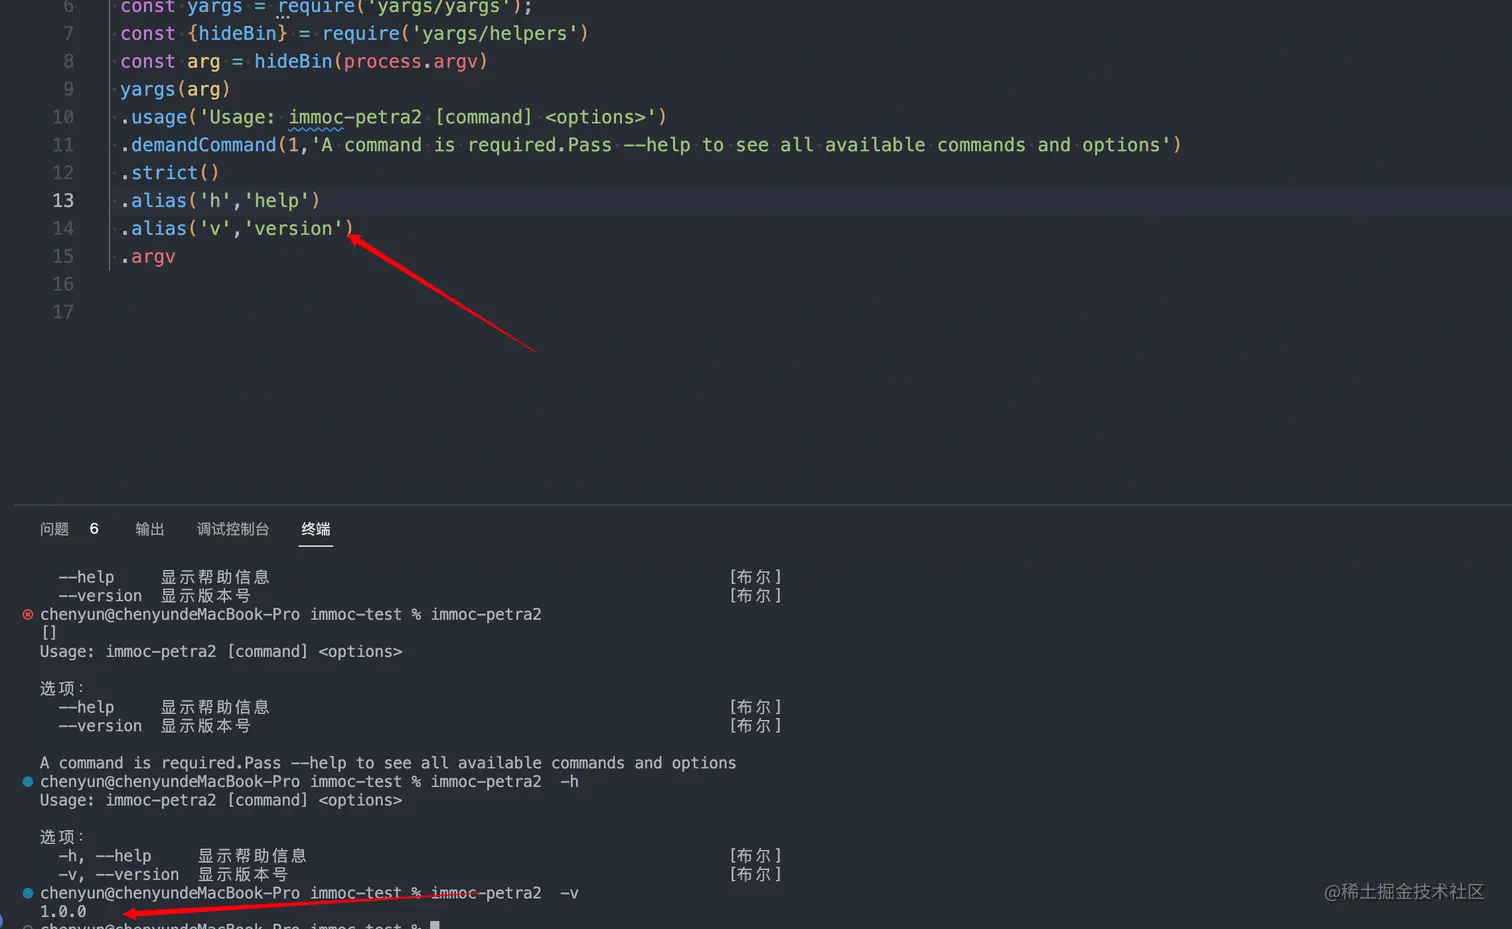This screenshot has width=1512, height=929.
Task: Click the red error indicator beside terminal command
Action: click(28, 615)
